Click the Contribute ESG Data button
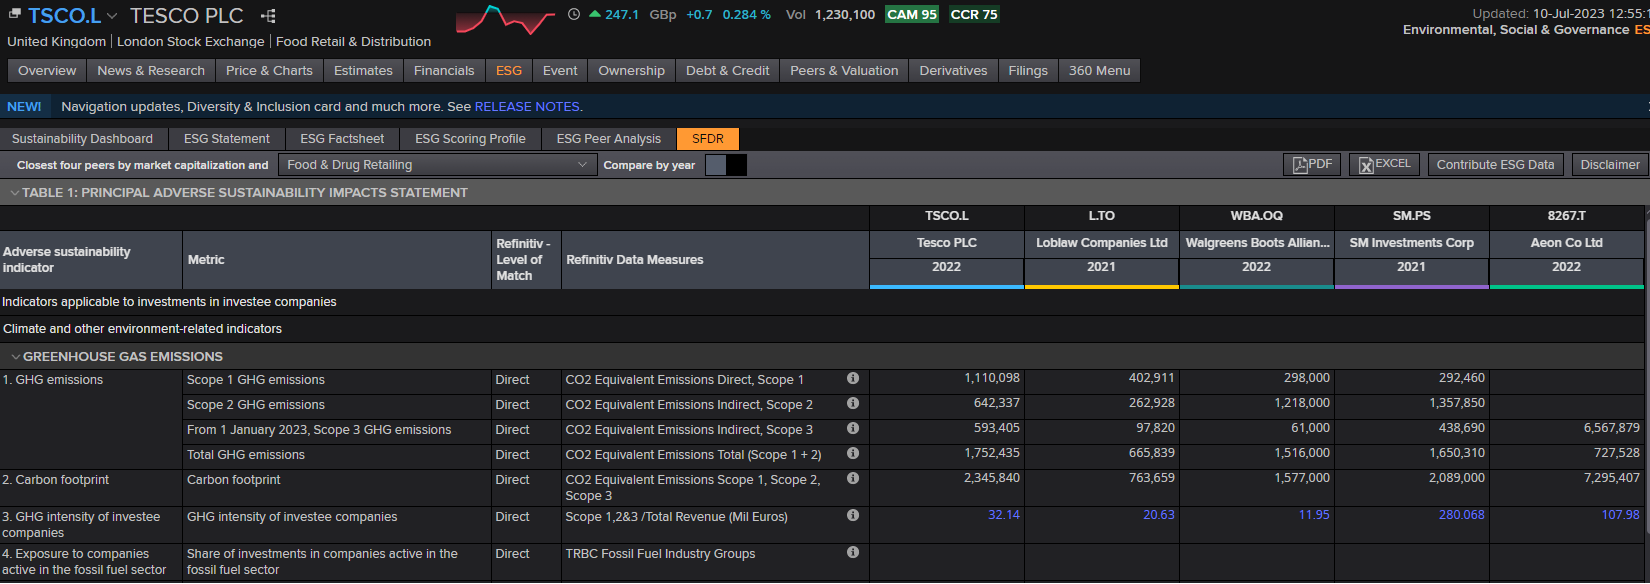The image size is (1650, 584). pyautogui.click(x=1495, y=165)
